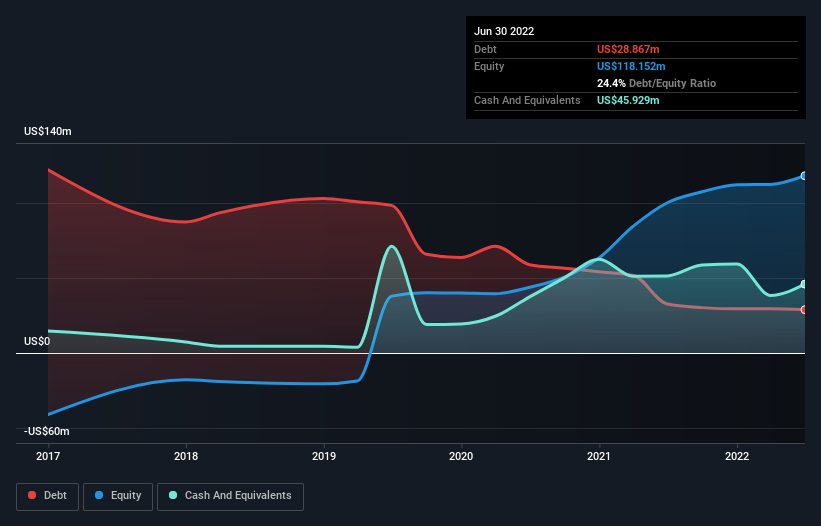Viewport: 821px width, 526px height.
Task: Click the US$0 axis label
Action: [x=37, y=342]
